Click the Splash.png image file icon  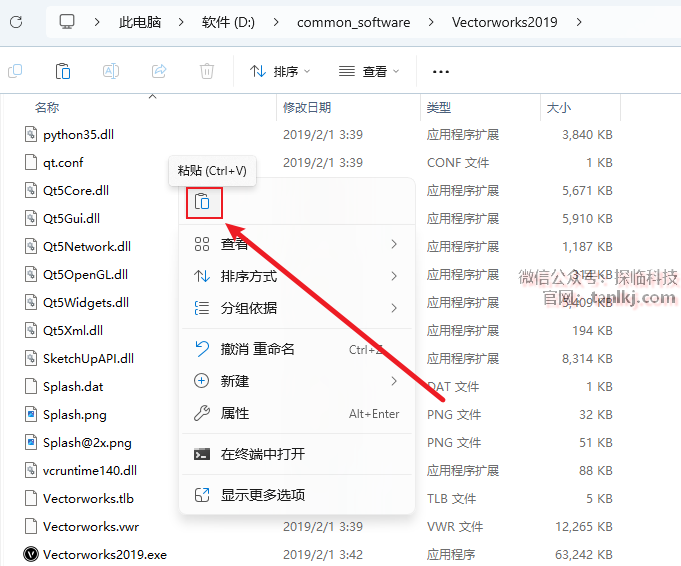coord(31,415)
